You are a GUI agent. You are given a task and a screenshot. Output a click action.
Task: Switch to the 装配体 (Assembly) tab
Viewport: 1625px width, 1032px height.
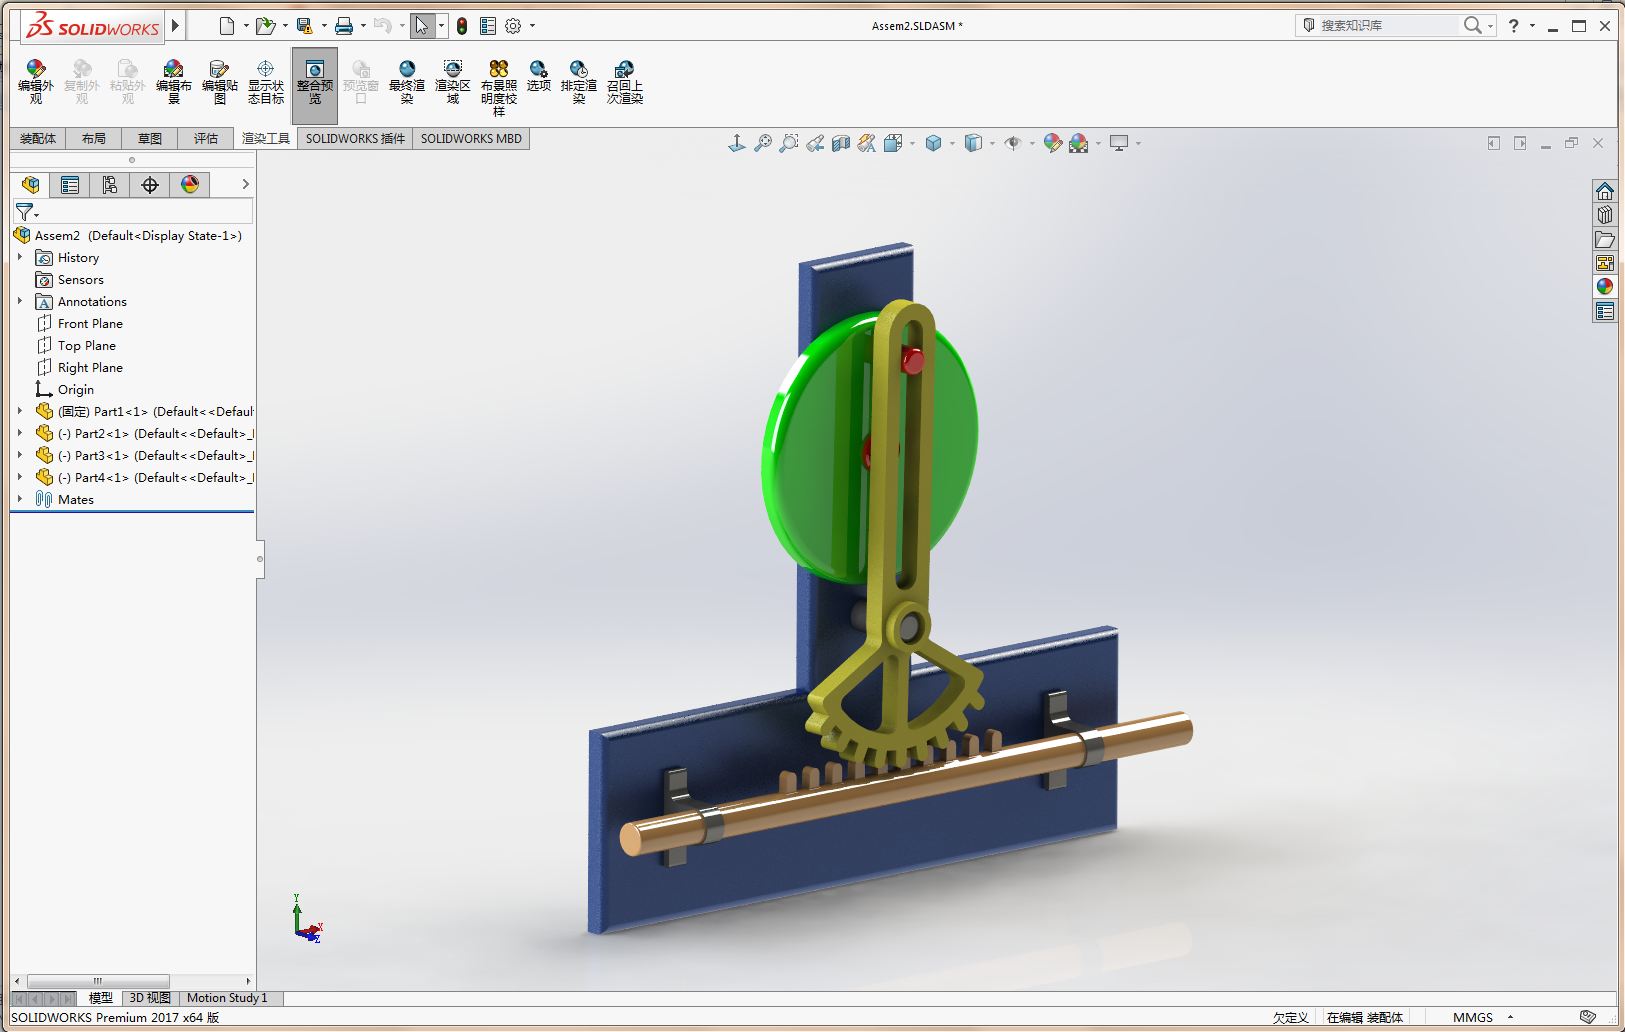pos(38,138)
